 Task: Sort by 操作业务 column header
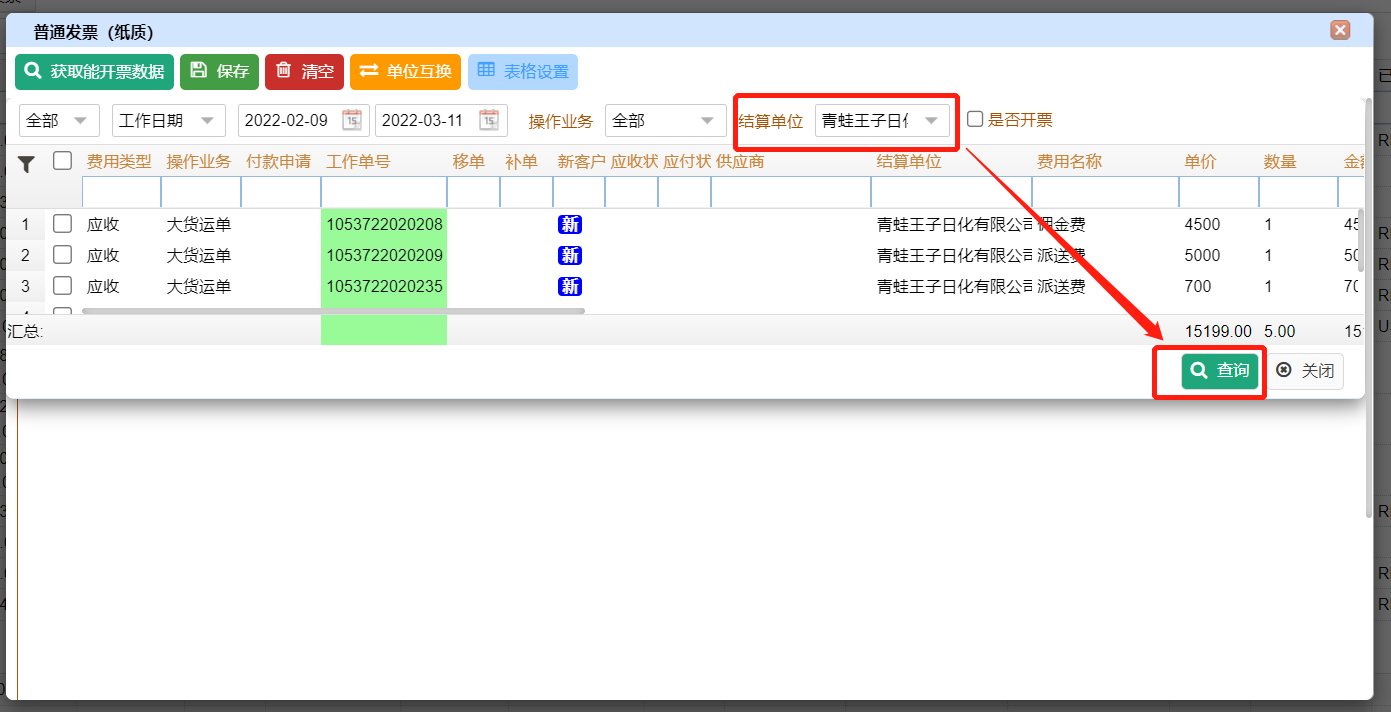click(x=199, y=161)
